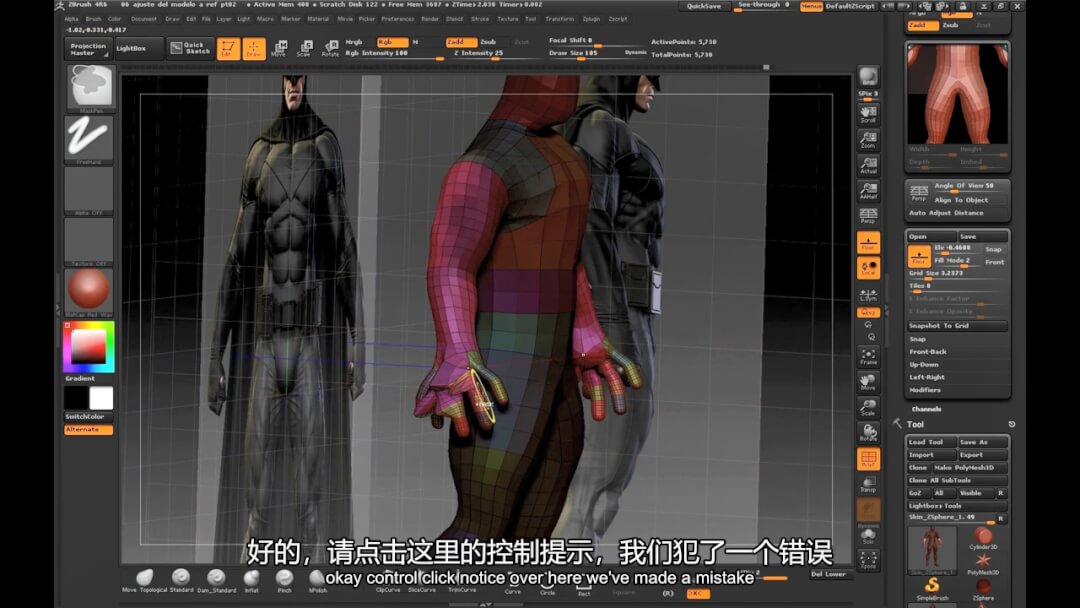Open the Render menu
The width and height of the screenshot is (1080, 608).
[430, 19]
